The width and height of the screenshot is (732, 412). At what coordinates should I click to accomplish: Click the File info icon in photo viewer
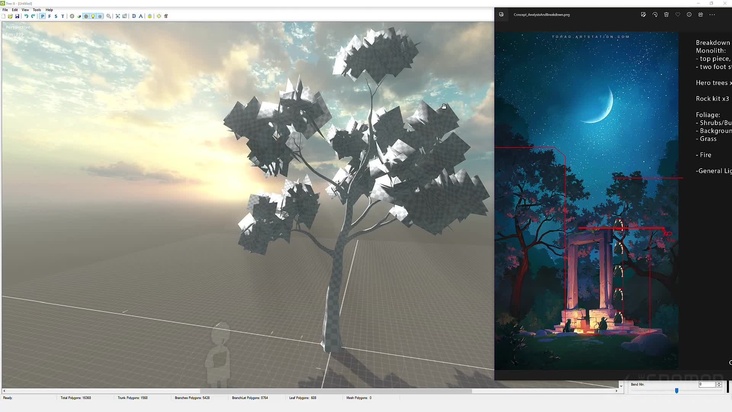click(x=689, y=14)
